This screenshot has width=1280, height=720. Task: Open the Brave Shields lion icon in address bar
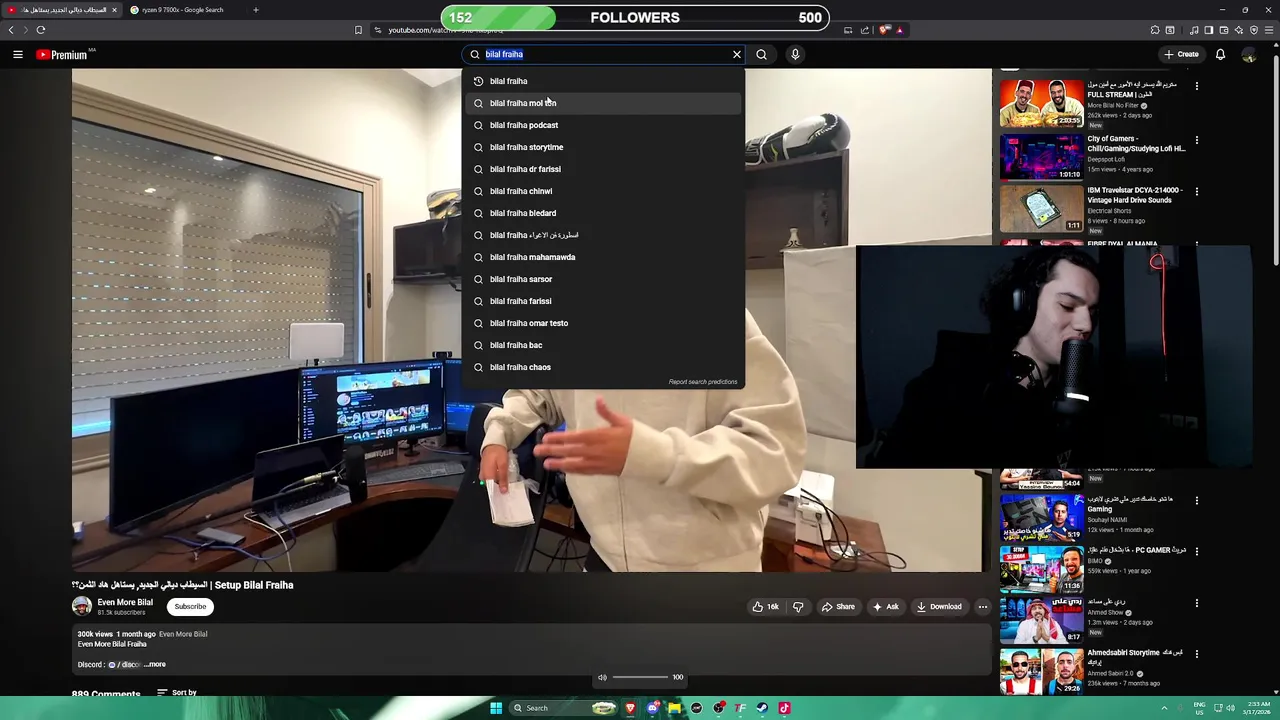pos(885,30)
